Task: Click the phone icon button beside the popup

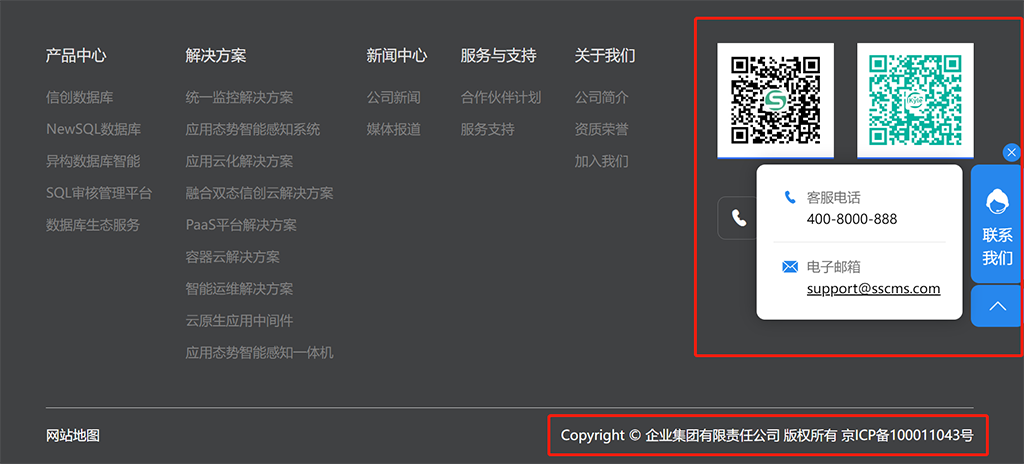Action: [739, 218]
